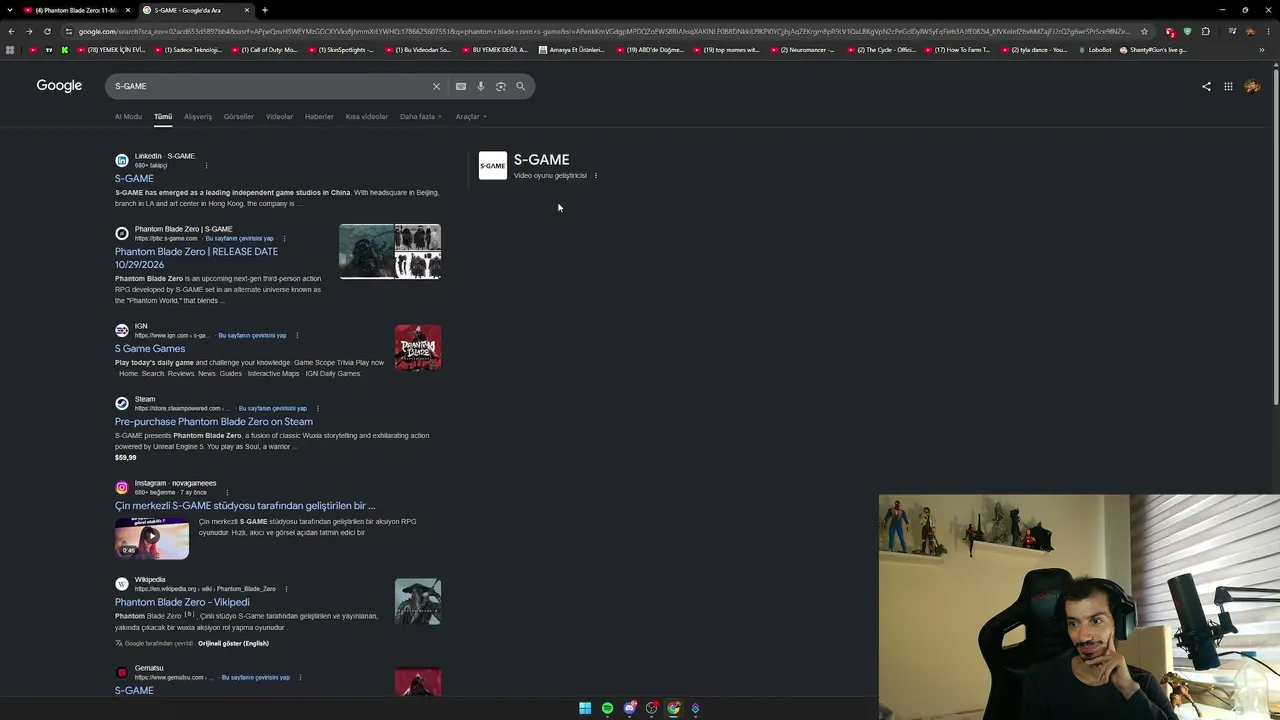Viewport: 1280px width, 720px height.
Task: Open the 'Neuromancer' bookmark
Action: pos(803,49)
